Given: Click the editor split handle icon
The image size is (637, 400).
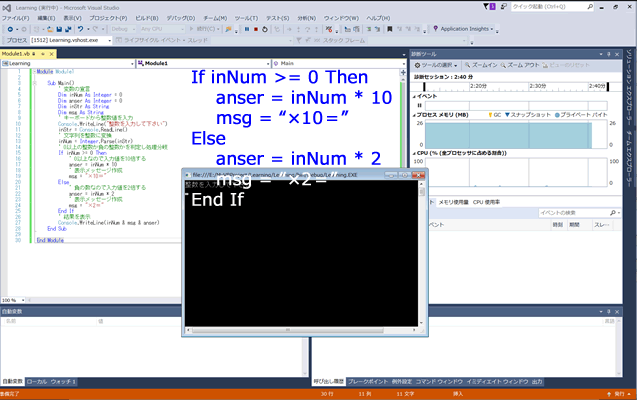Looking at the screenshot, I should [403, 72].
